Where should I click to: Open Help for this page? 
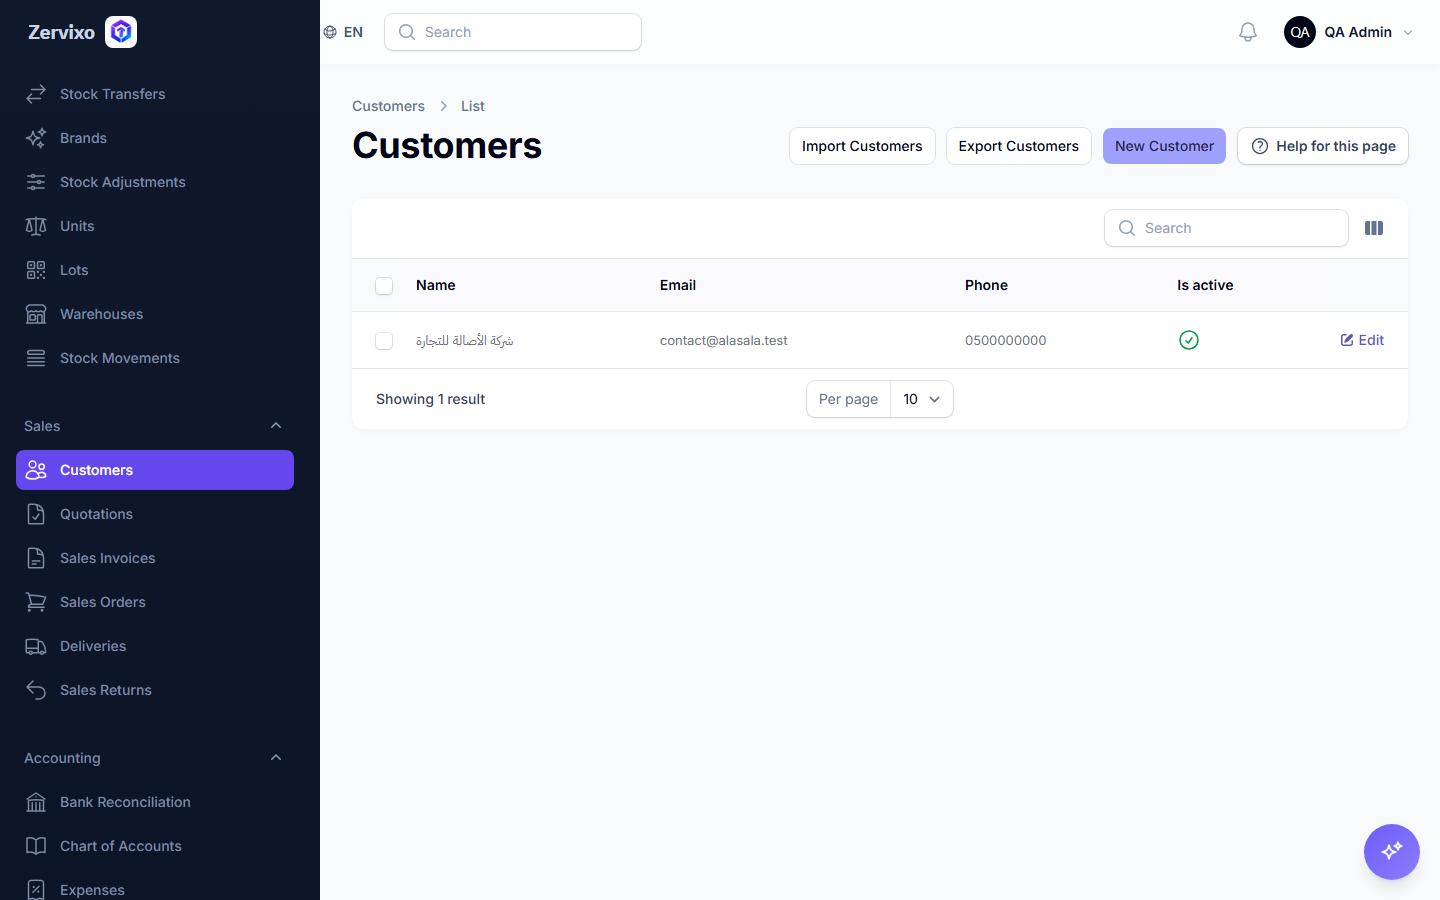tap(1323, 146)
